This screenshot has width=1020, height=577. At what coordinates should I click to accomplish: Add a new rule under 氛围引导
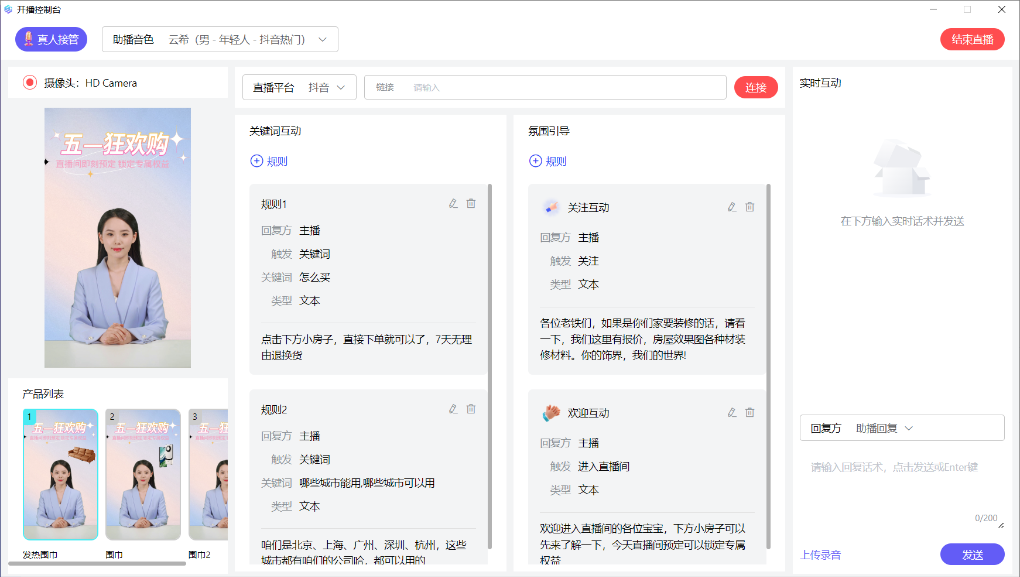pos(548,161)
